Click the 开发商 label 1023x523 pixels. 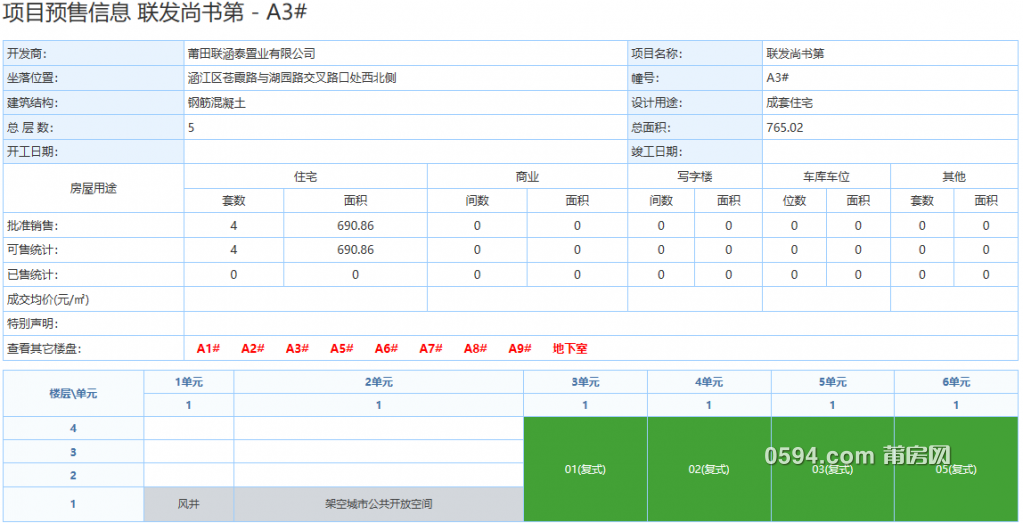tap(27, 53)
